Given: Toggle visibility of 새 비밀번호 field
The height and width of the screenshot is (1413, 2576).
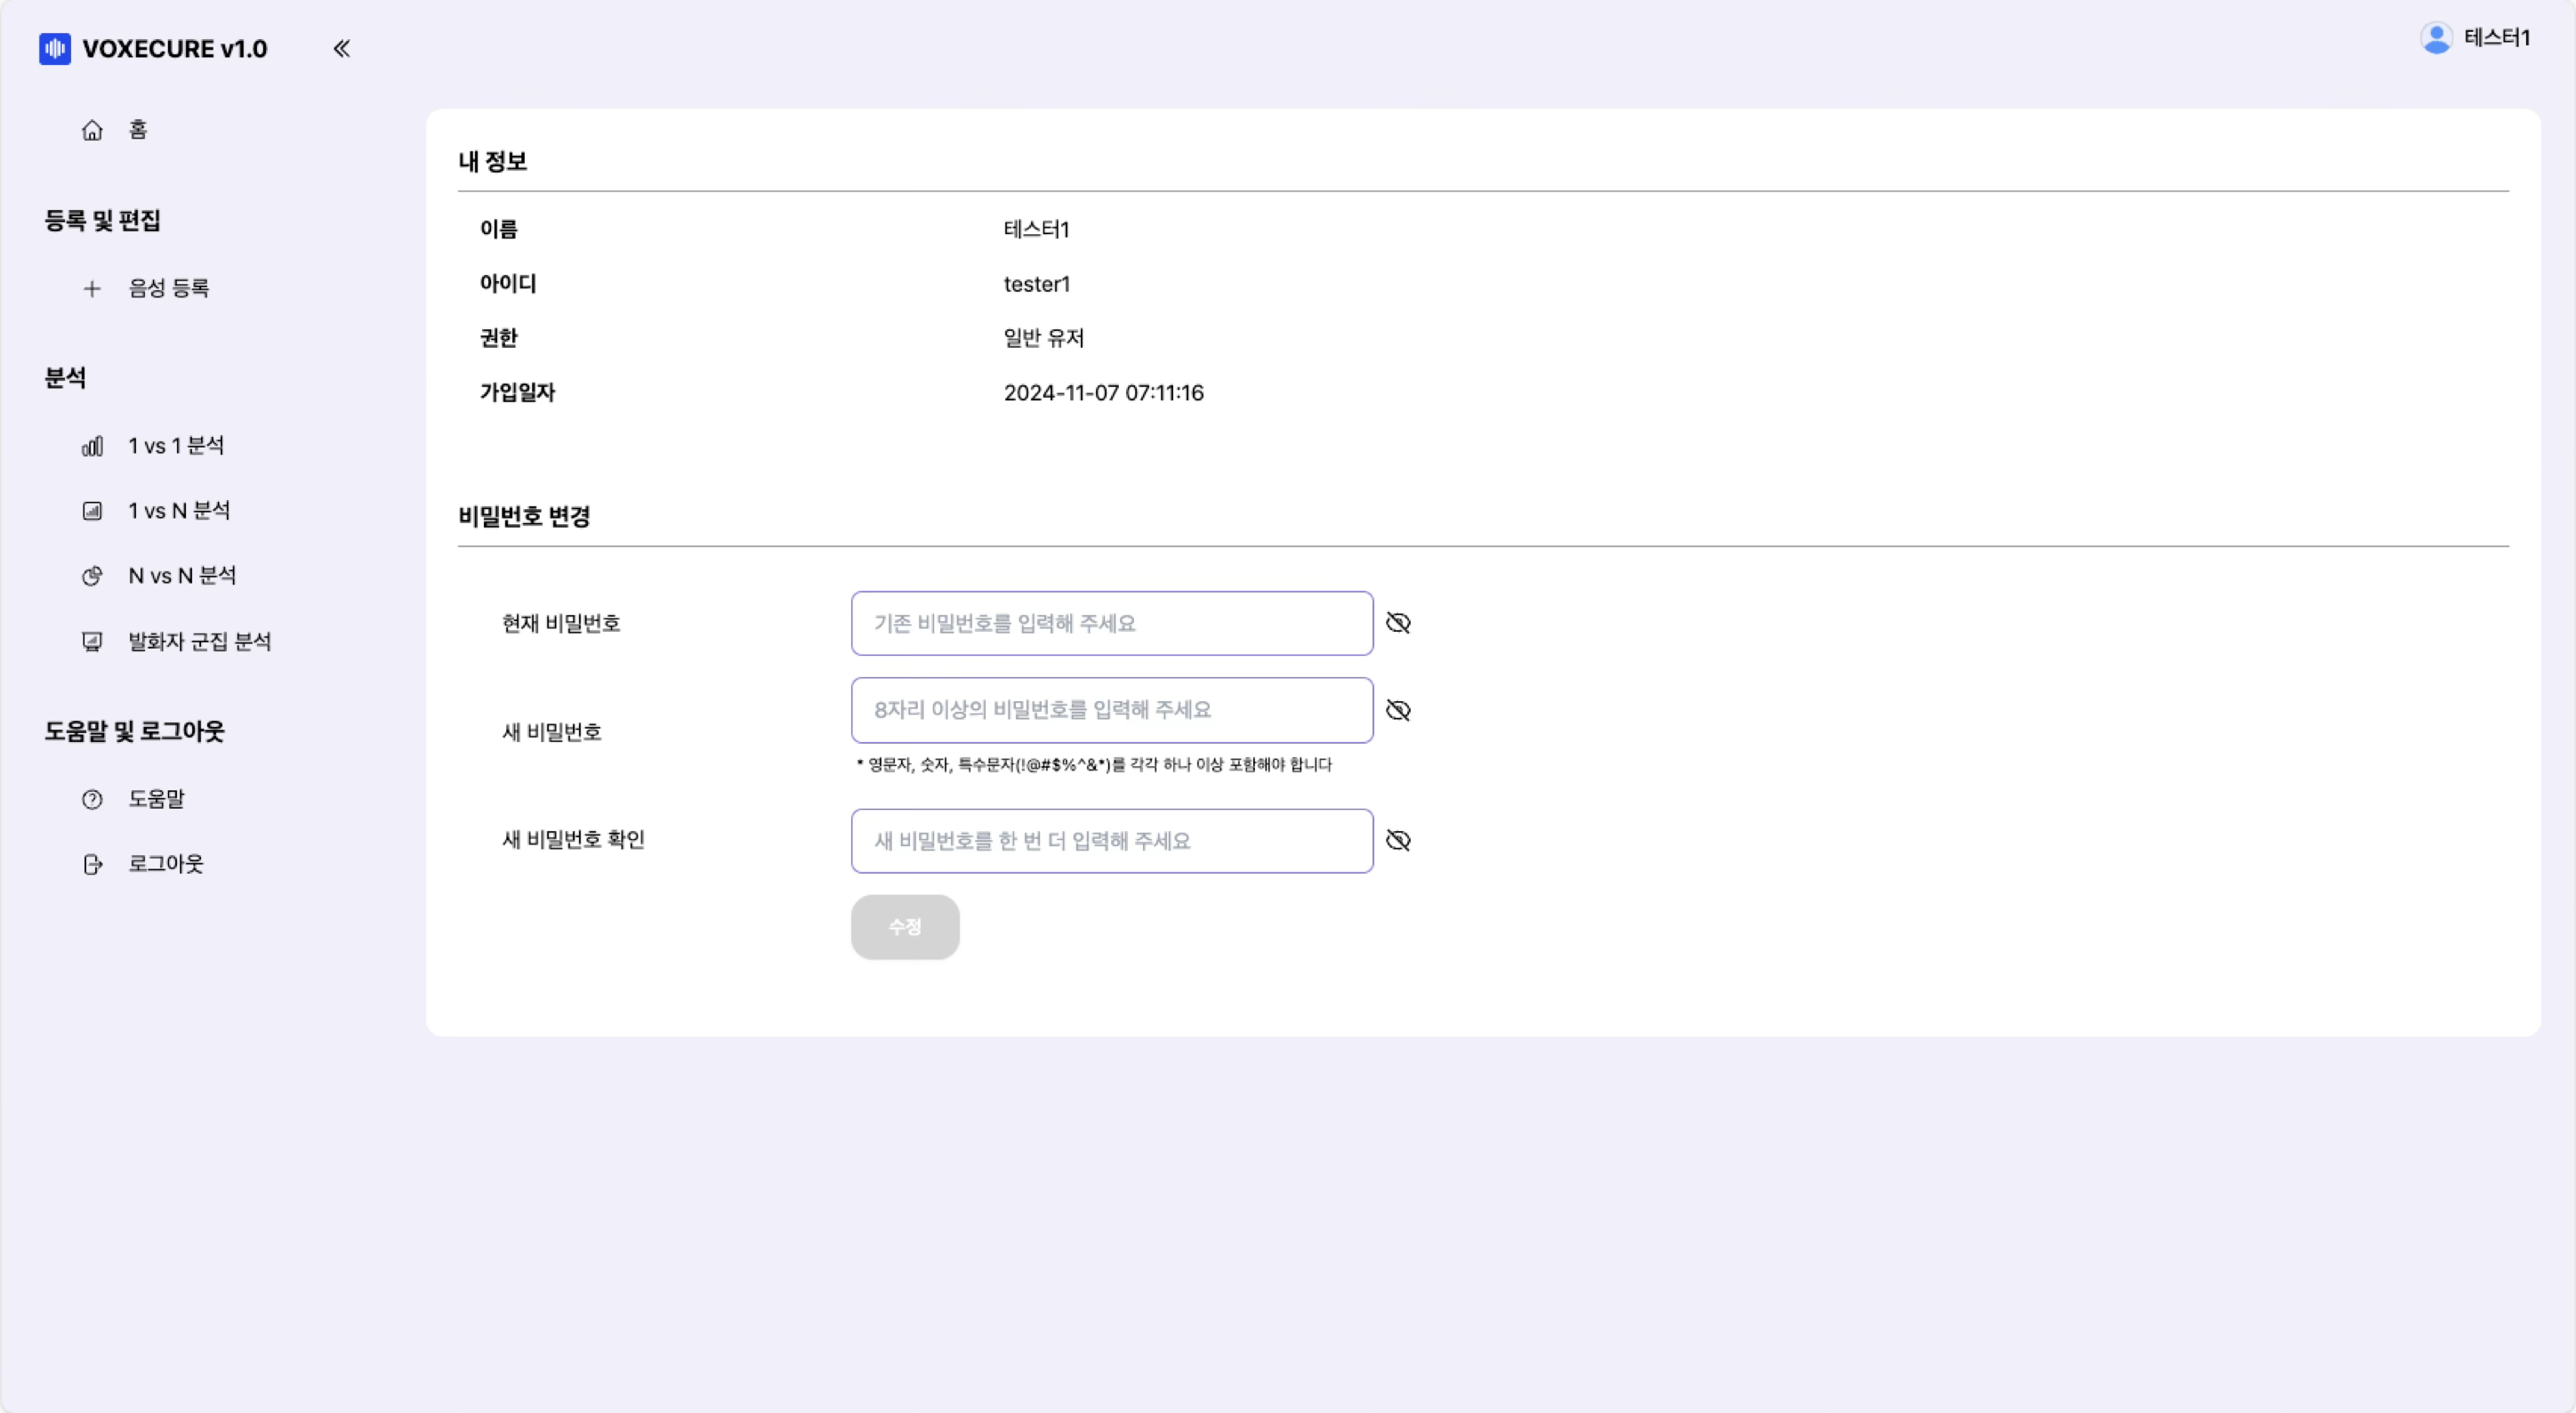Looking at the screenshot, I should coord(1398,710).
